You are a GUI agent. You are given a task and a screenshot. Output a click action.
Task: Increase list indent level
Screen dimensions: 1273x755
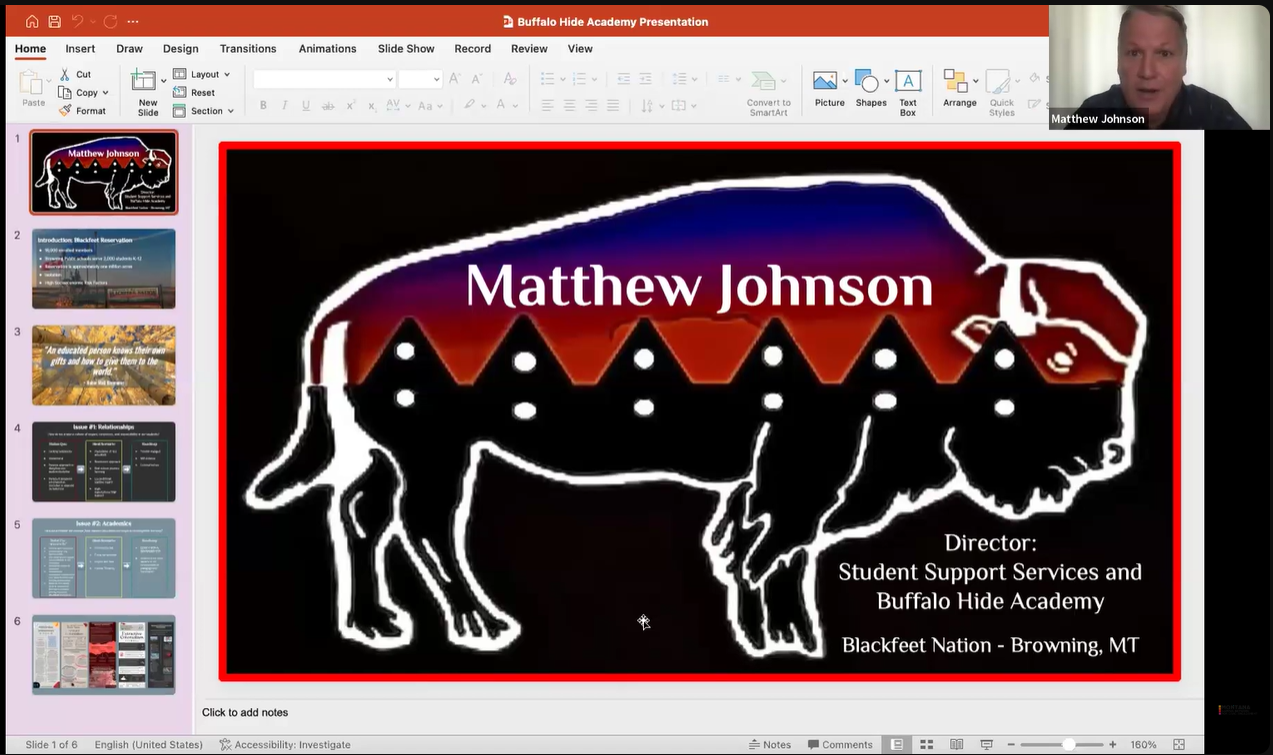[646, 79]
